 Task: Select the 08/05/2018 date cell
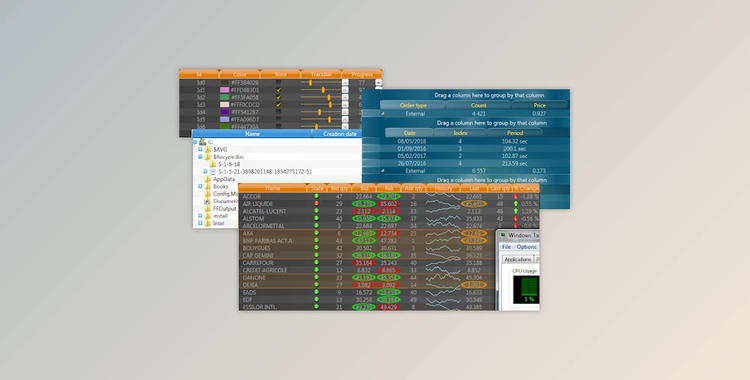(412, 141)
